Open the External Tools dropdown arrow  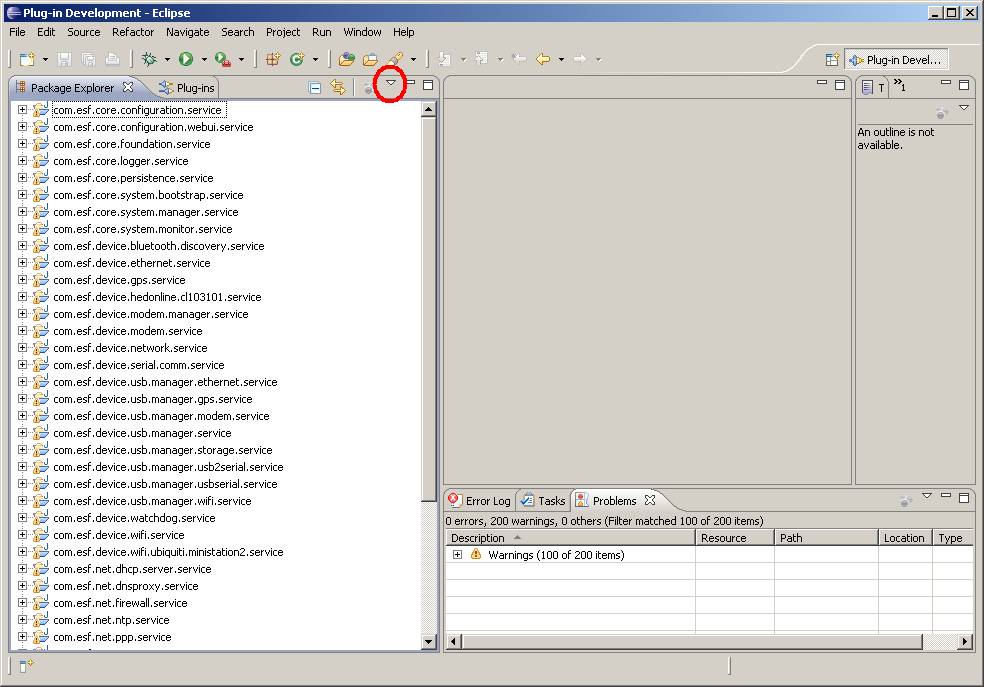[241, 60]
